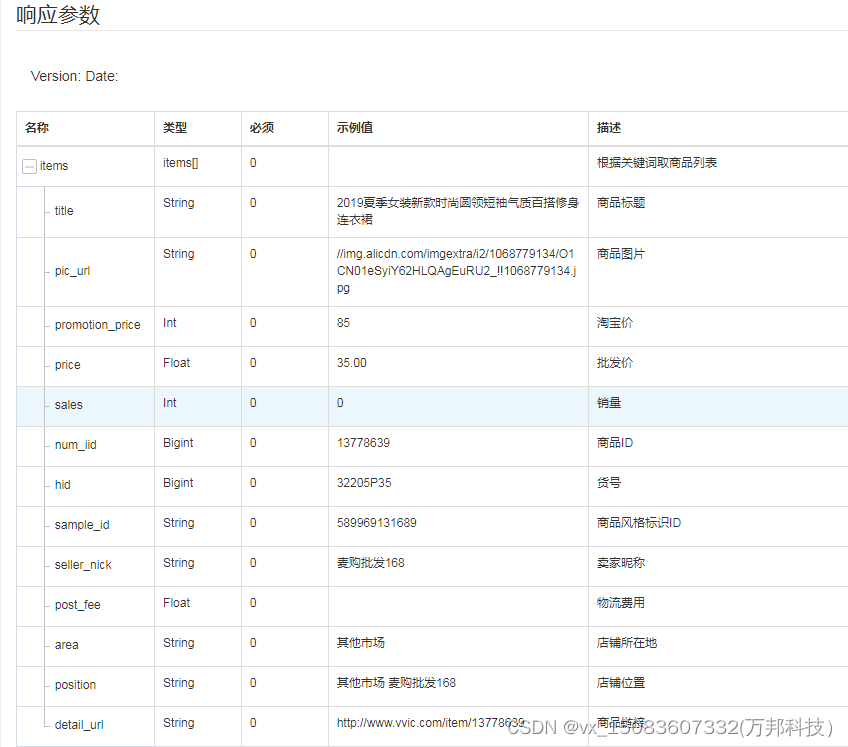848x747 pixels.
Task: Select the 'items' row name
Action: 54,166
